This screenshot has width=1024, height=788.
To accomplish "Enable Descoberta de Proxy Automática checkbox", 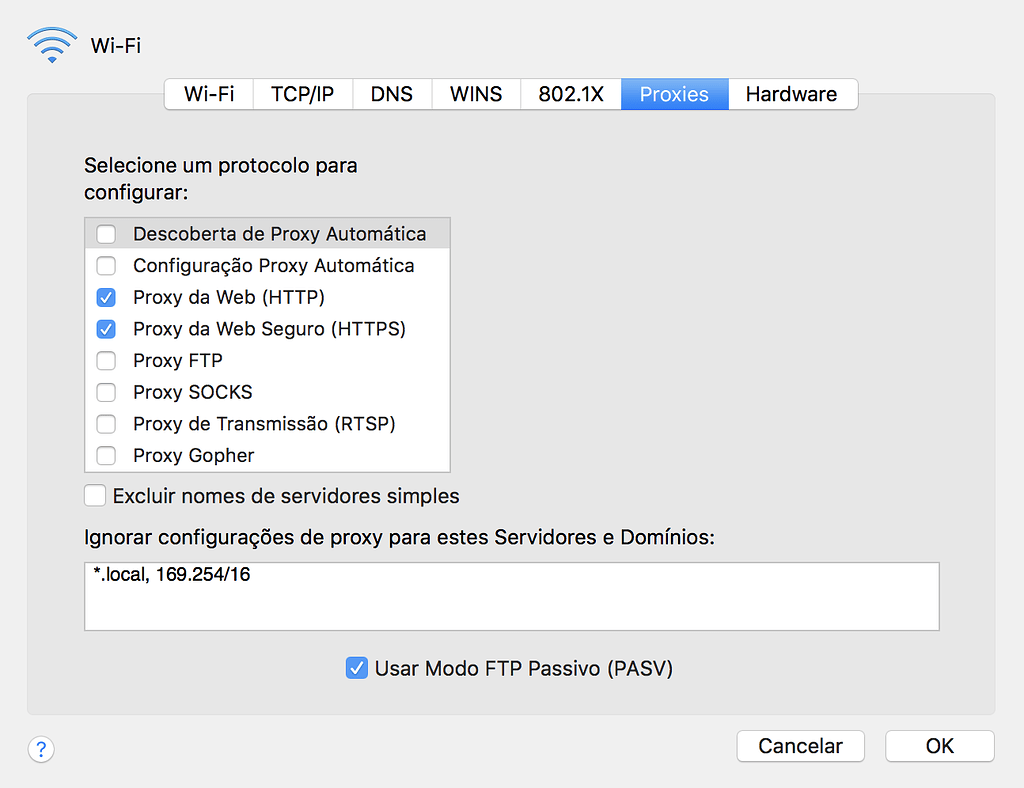I will [x=106, y=234].
